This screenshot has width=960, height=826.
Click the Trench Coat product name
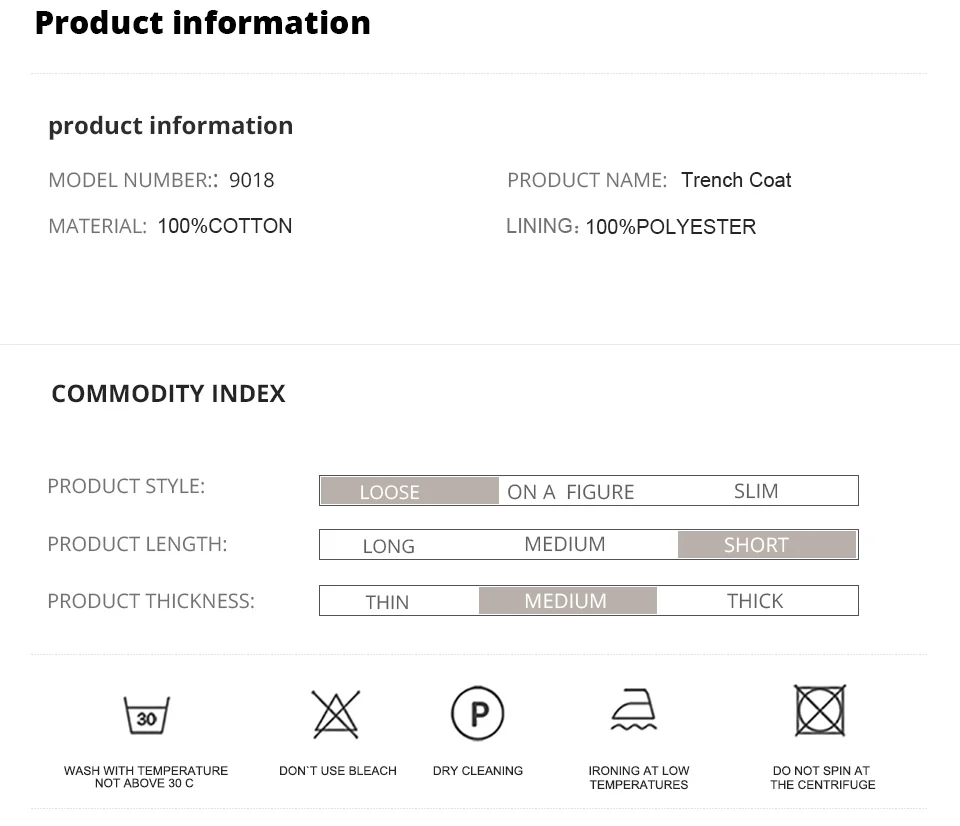[x=736, y=180]
